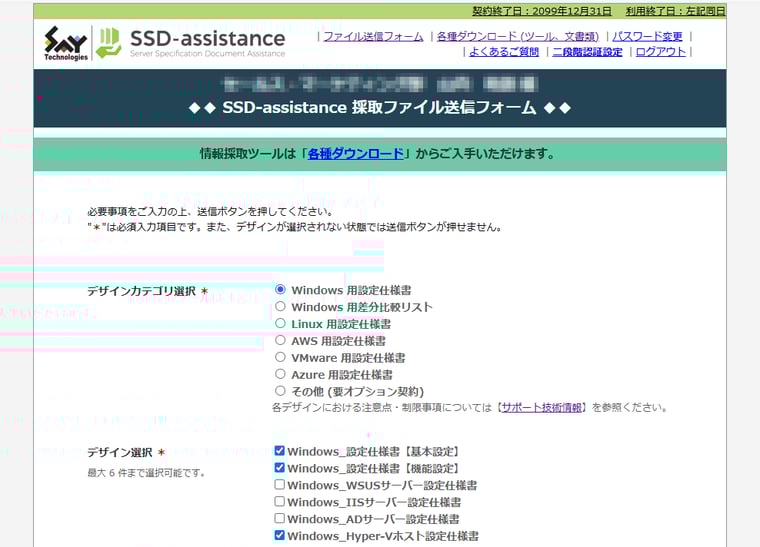760x547 pixels.
Task: Pick AWS 用設定仕様書 radio option
Action: tap(281, 341)
